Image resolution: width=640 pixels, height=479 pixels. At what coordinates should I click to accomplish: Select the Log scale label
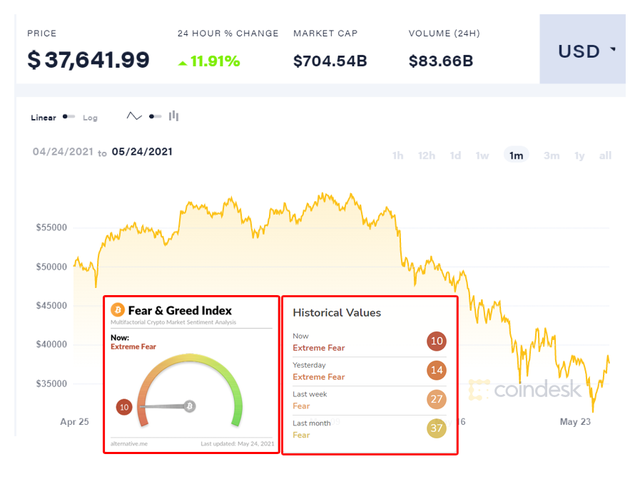coord(90,118)
